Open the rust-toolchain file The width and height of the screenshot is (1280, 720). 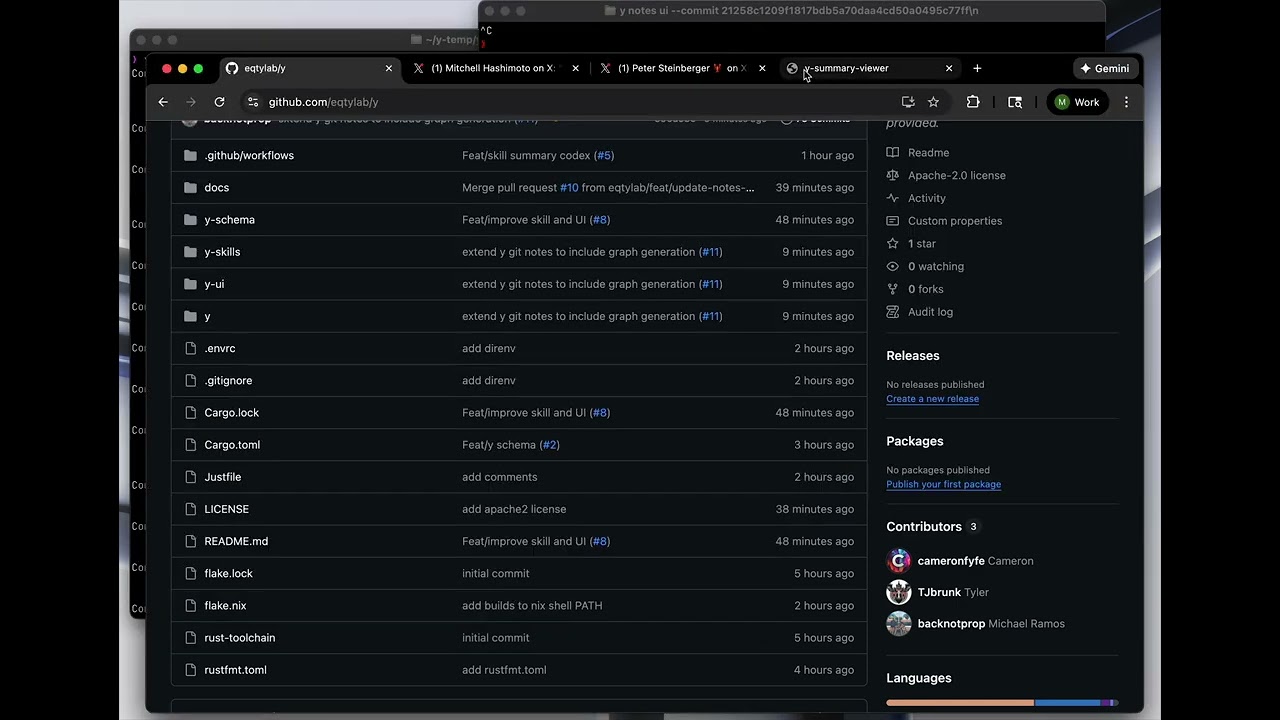pos(240,638)
